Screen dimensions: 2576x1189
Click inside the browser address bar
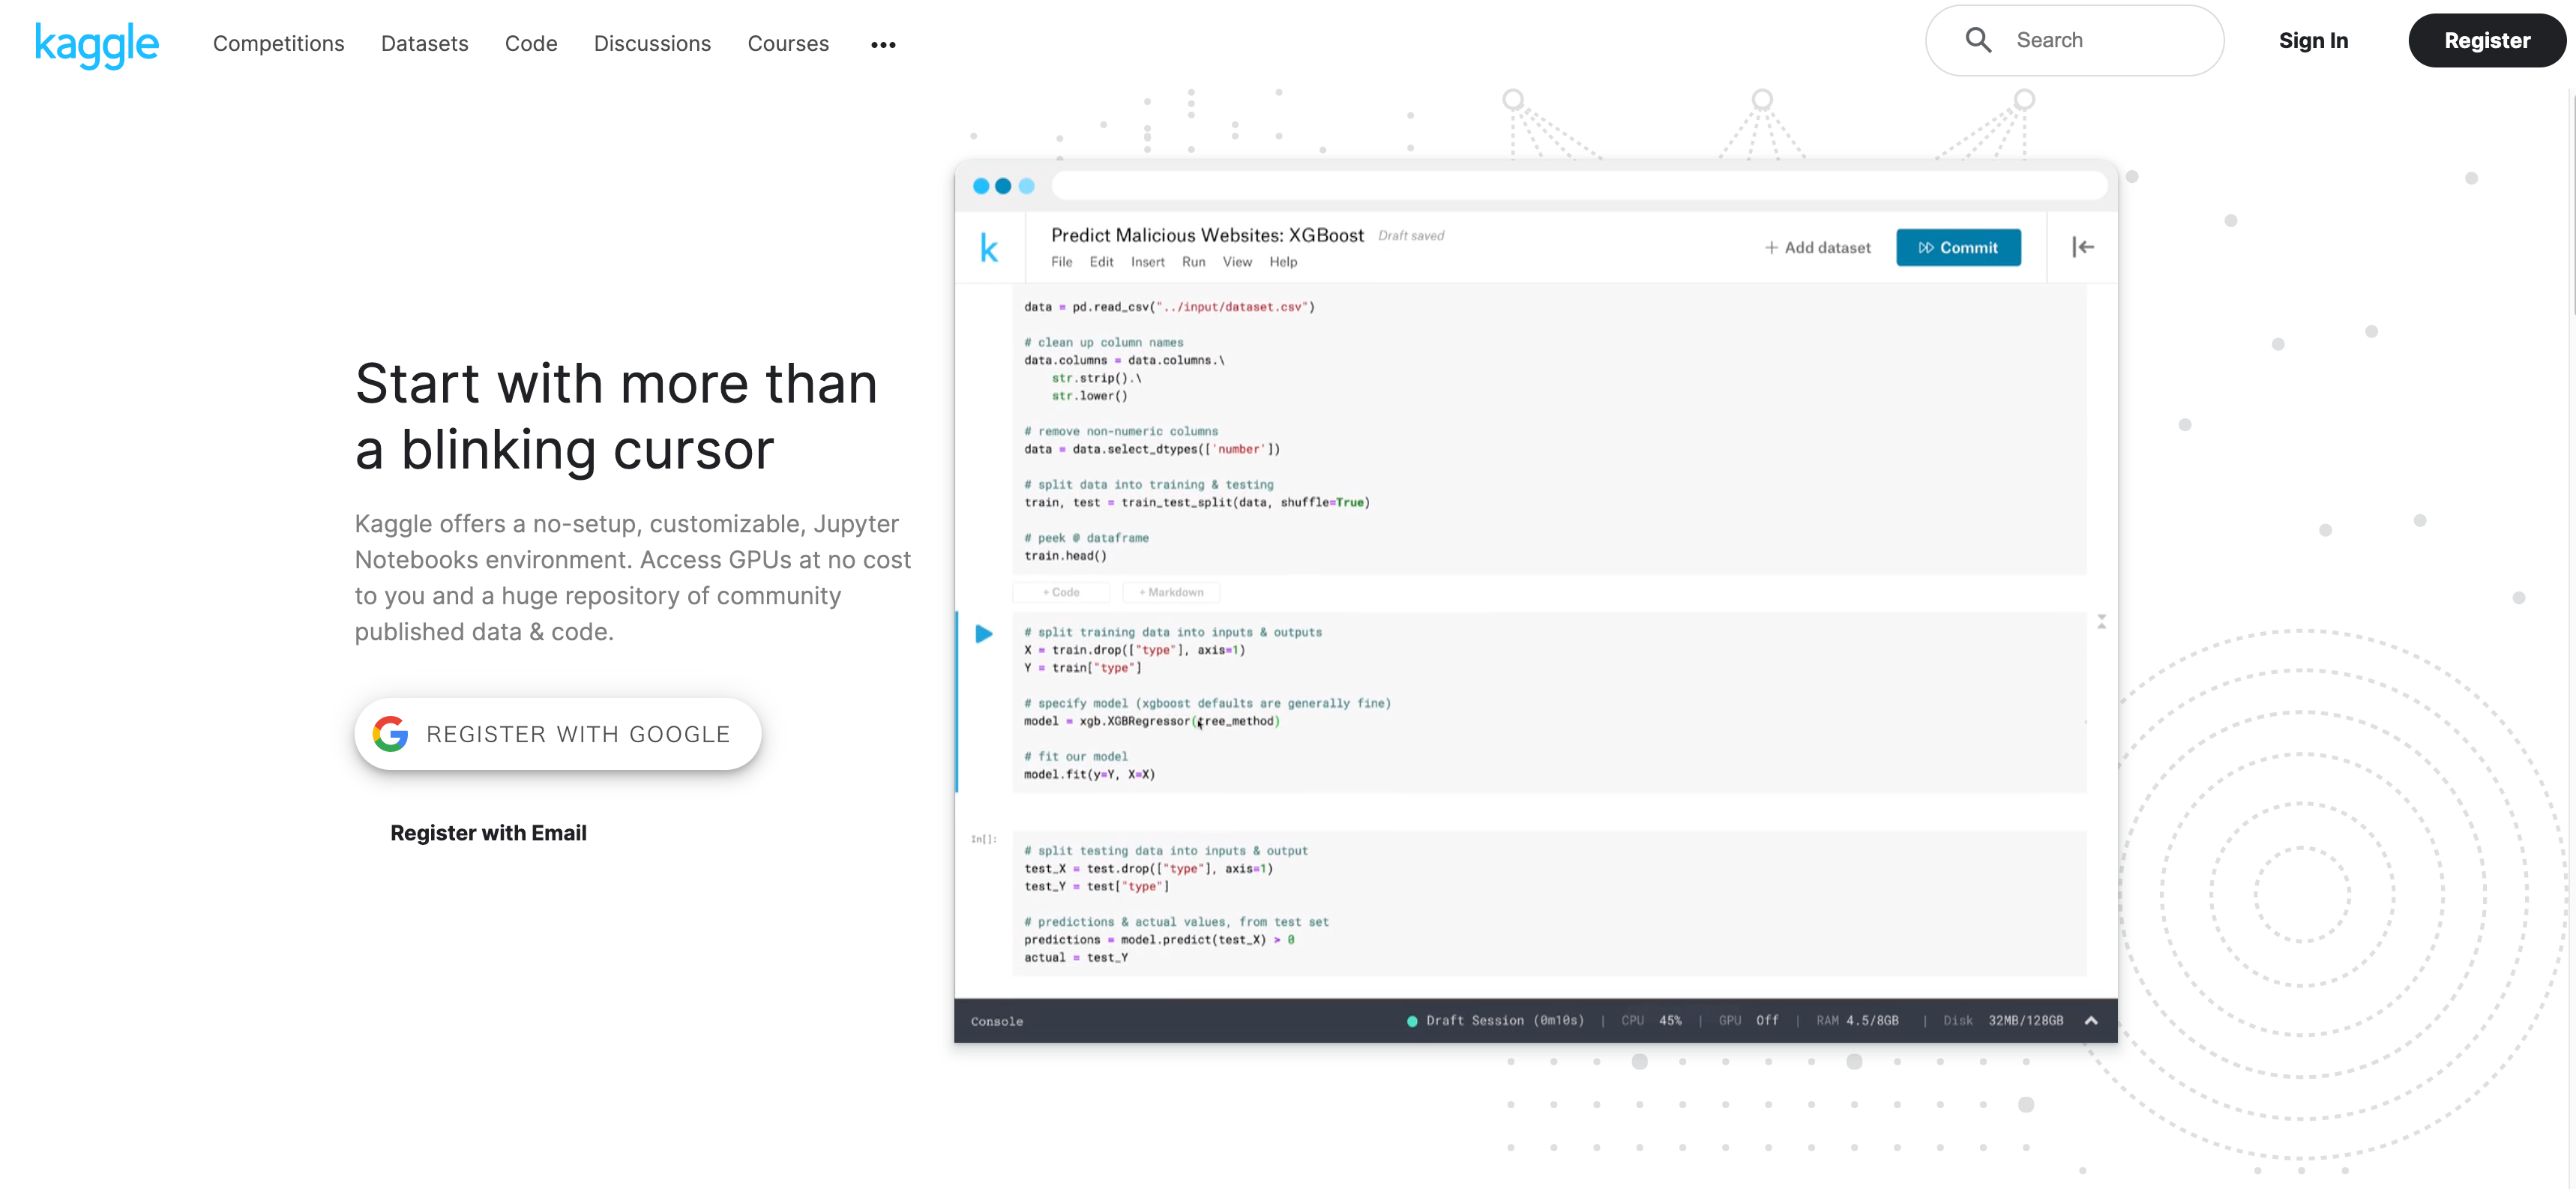tap(1580, 186)
